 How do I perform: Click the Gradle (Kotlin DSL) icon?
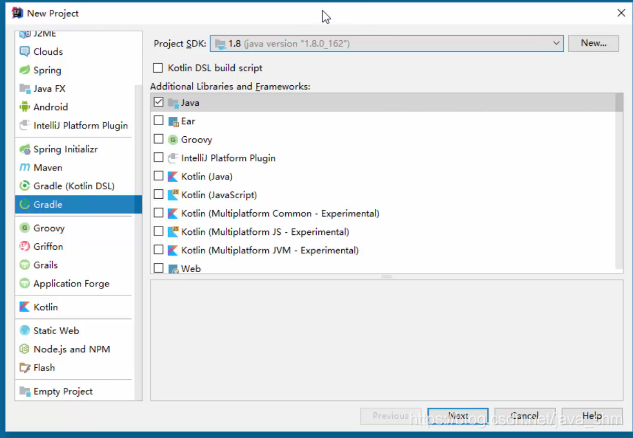click(25, 186)
